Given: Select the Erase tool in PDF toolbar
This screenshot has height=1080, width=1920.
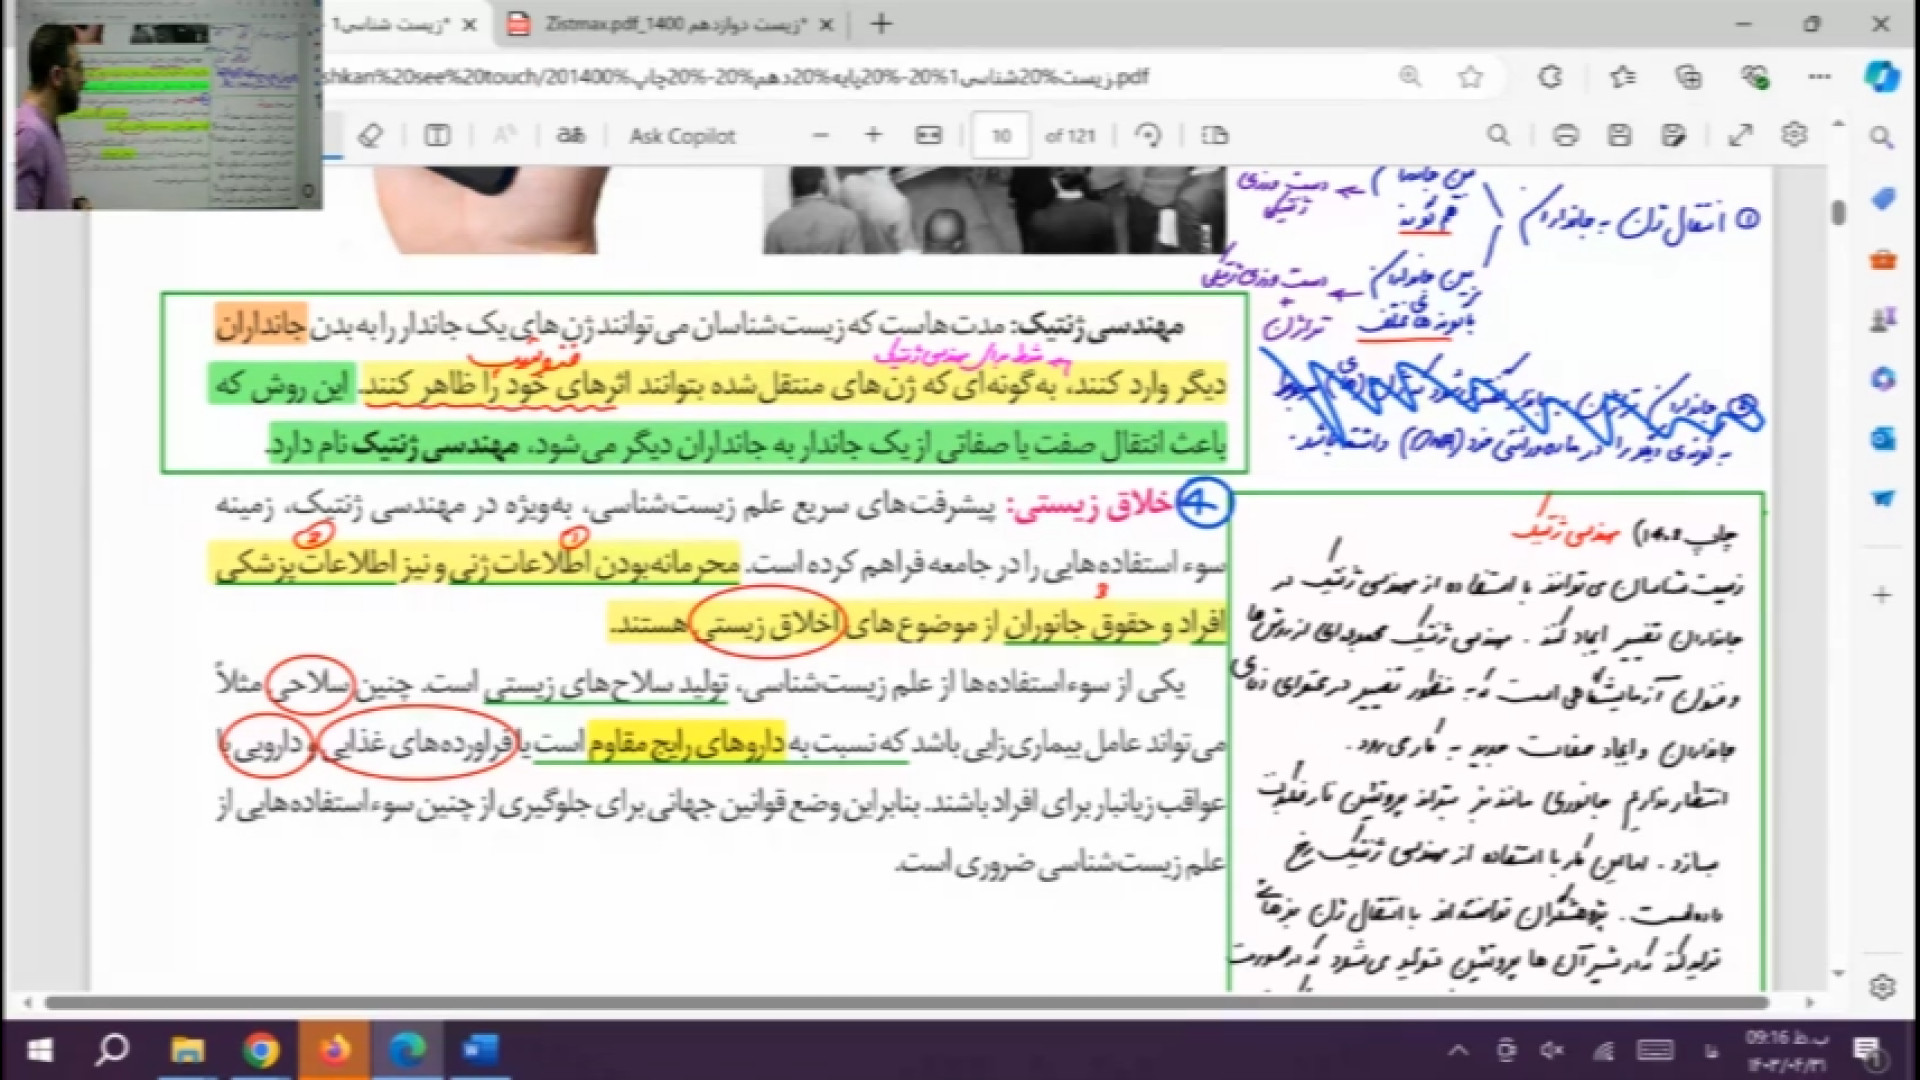Looking at the screenshot, I should tap(370, 135).
